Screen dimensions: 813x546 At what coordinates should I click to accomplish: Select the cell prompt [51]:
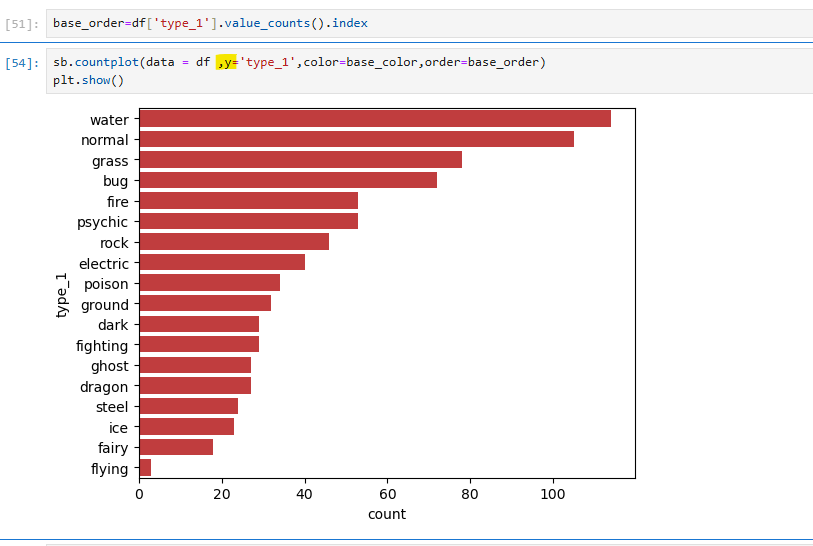click(22, 24)
